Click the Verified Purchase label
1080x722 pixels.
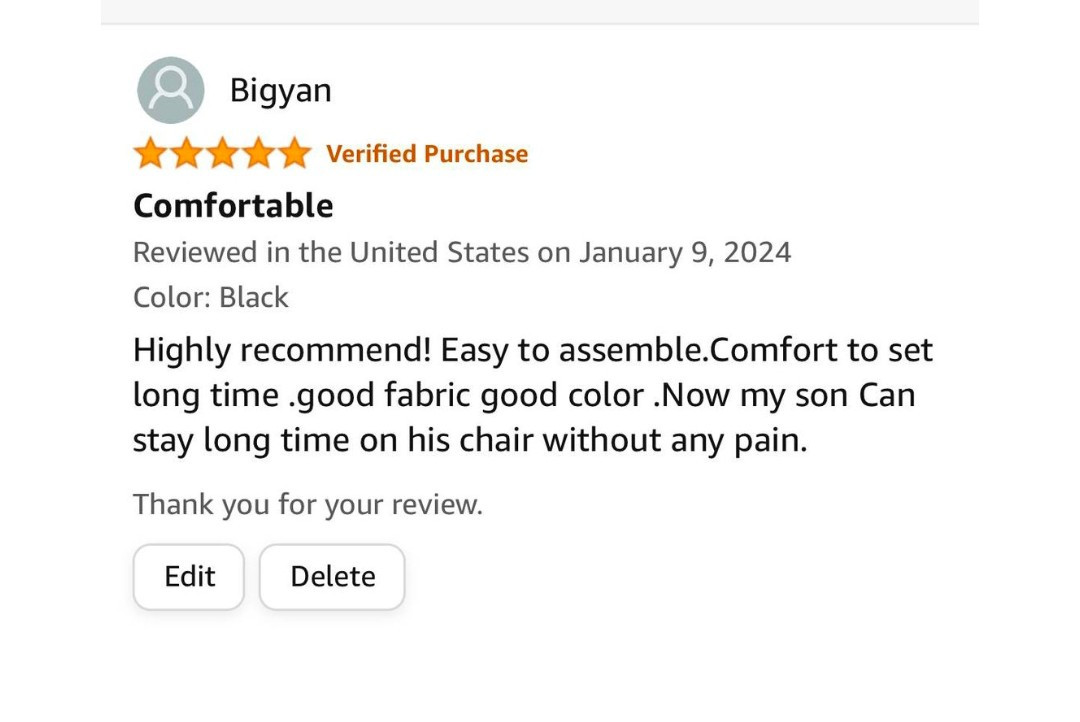(427, 154)
